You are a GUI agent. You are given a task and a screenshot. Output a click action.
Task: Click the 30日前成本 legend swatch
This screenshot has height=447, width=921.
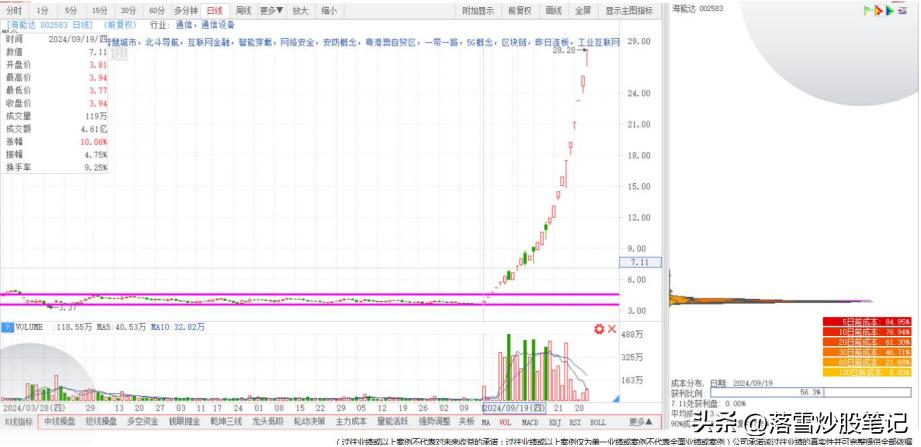click(867, 352)
